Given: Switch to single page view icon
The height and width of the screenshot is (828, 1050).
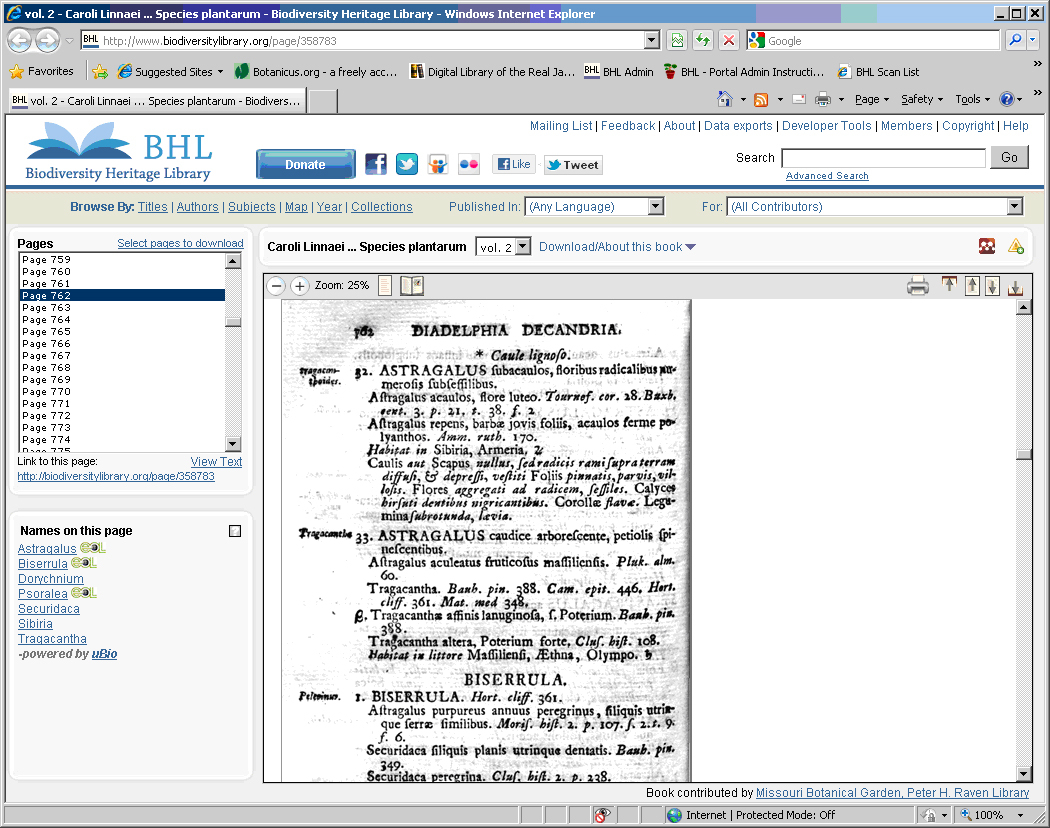Looking at the screenshot, I should tap(385, 286).
